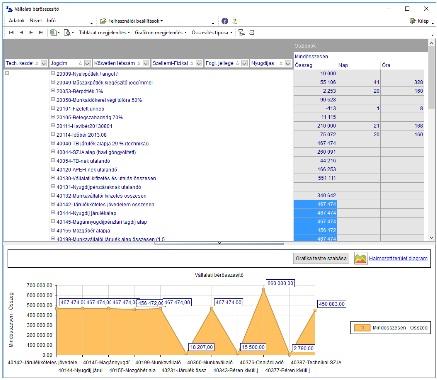Click the document preview icon with magnifier

click(x=67, y=33)
